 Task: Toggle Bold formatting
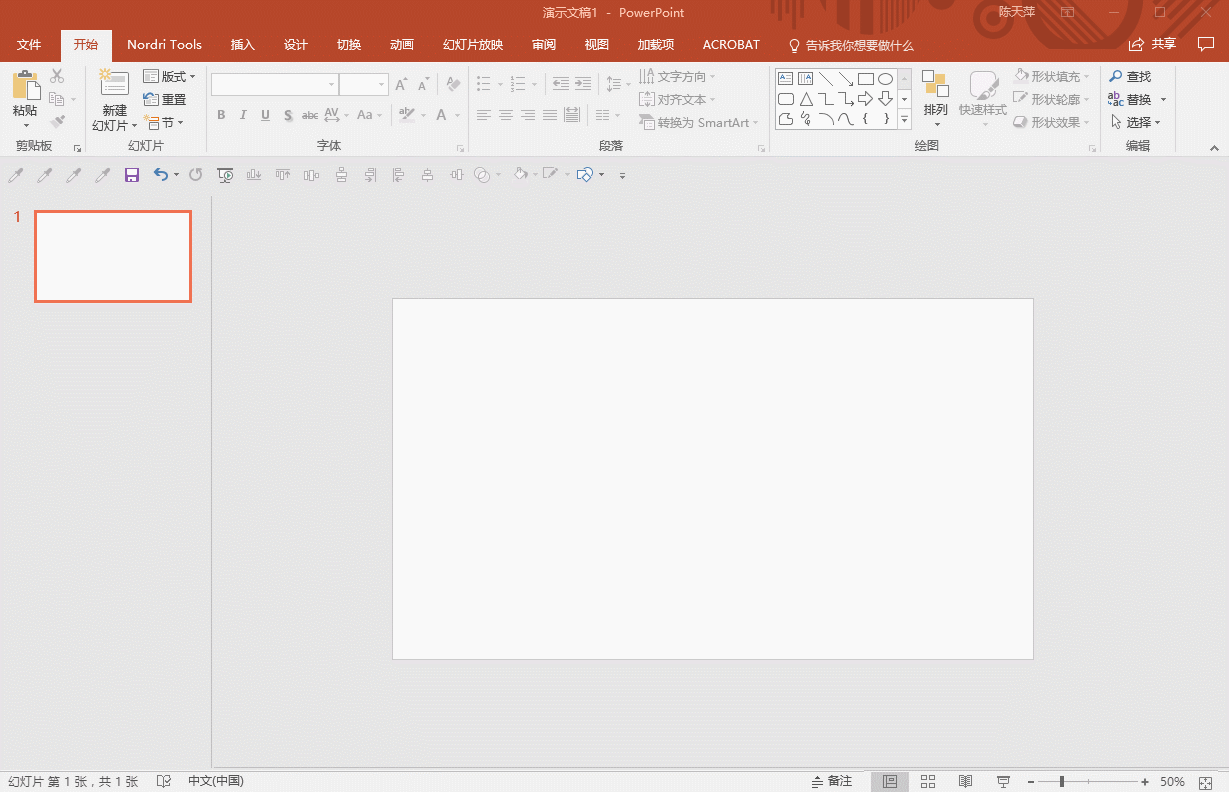pyautogui.click(x=221, y=115)
